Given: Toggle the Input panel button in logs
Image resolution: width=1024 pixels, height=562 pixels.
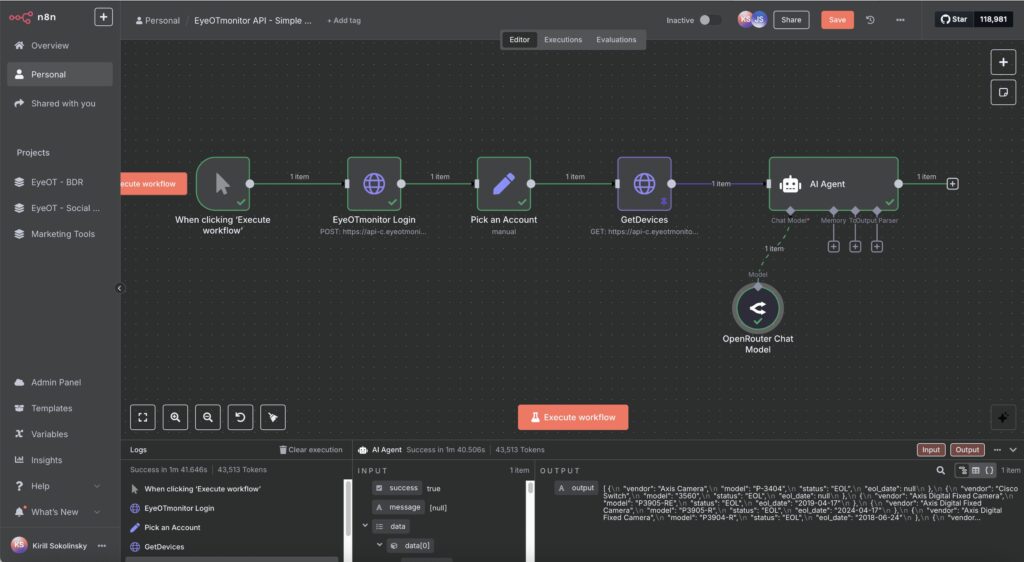Looking at the screenshot, I should pos(931,450).
